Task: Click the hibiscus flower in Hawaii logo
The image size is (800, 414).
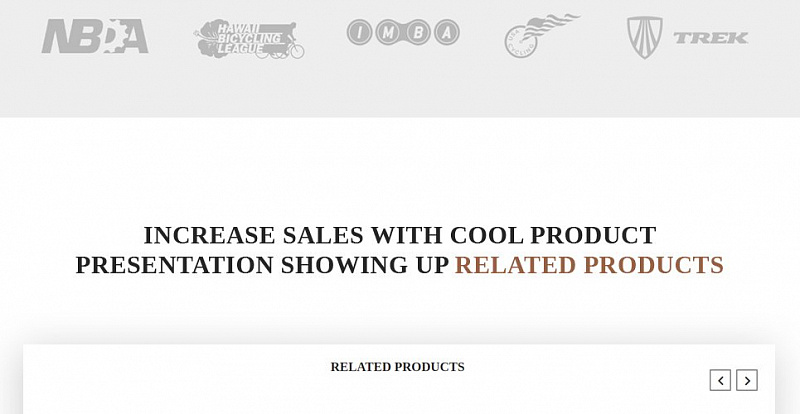Action: (210, 39)
